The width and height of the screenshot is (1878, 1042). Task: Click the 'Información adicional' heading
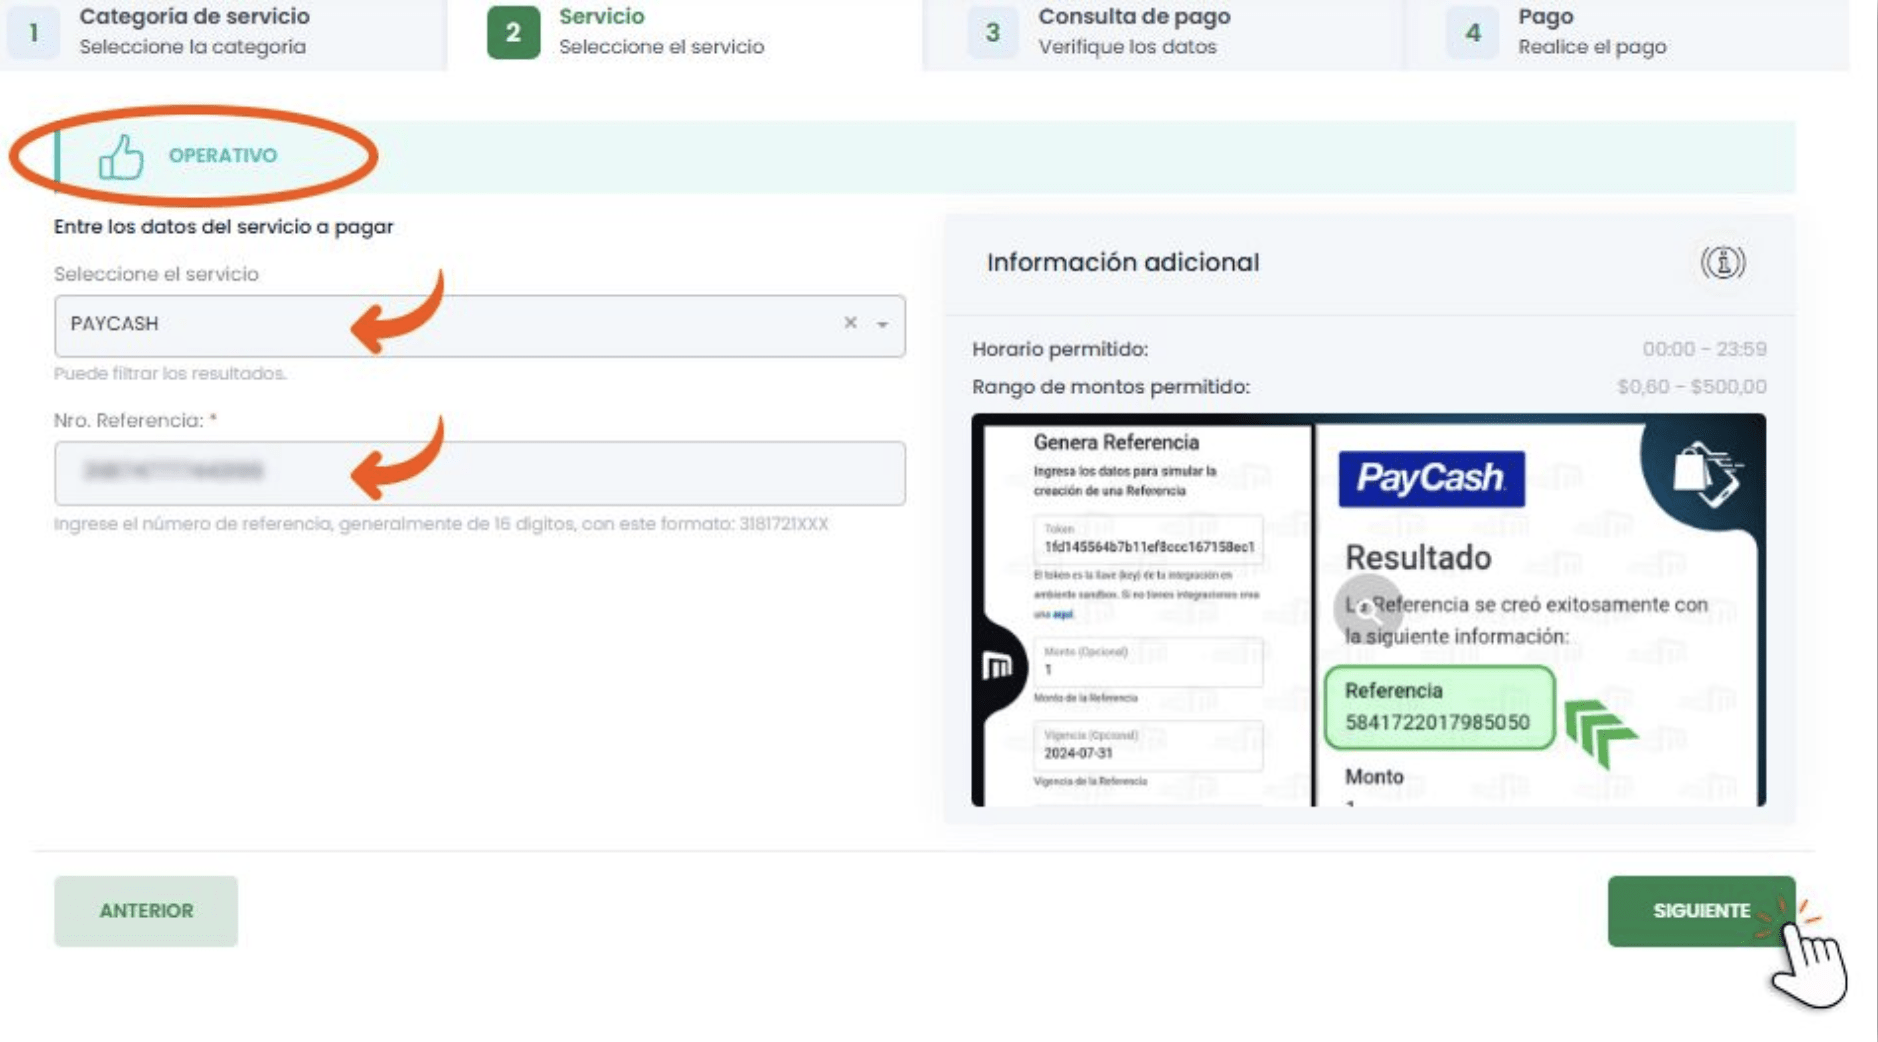1123,262
